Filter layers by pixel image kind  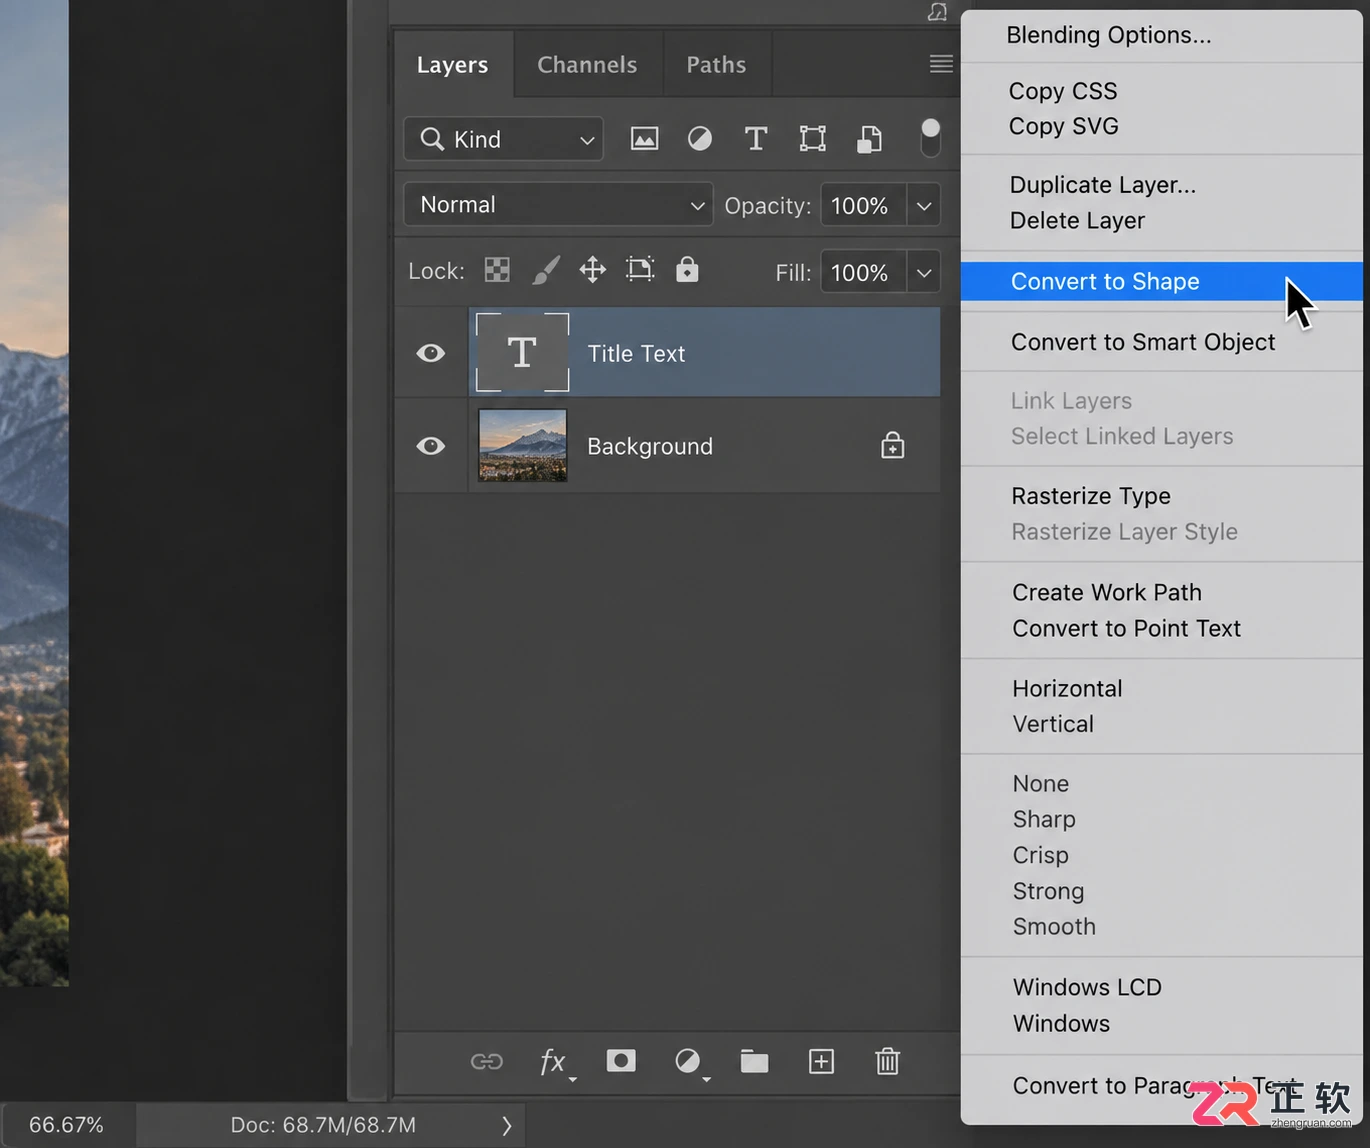point(644,139)
